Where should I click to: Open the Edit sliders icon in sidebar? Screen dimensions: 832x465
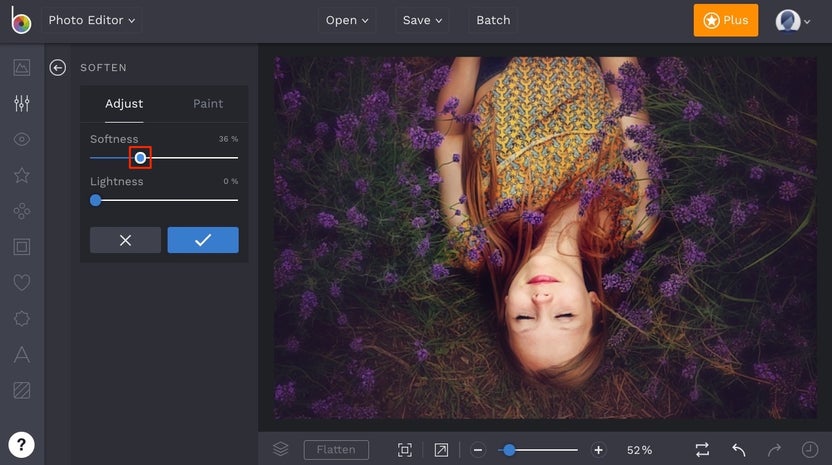point(22,103)
